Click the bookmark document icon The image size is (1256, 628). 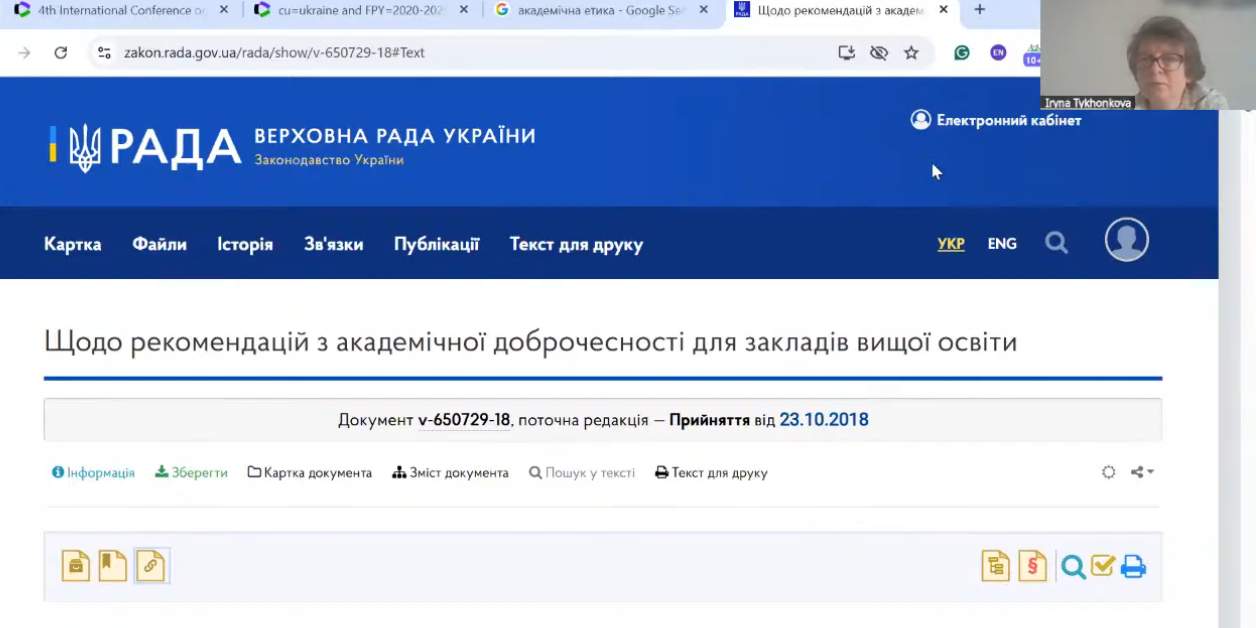coord(112,566)
